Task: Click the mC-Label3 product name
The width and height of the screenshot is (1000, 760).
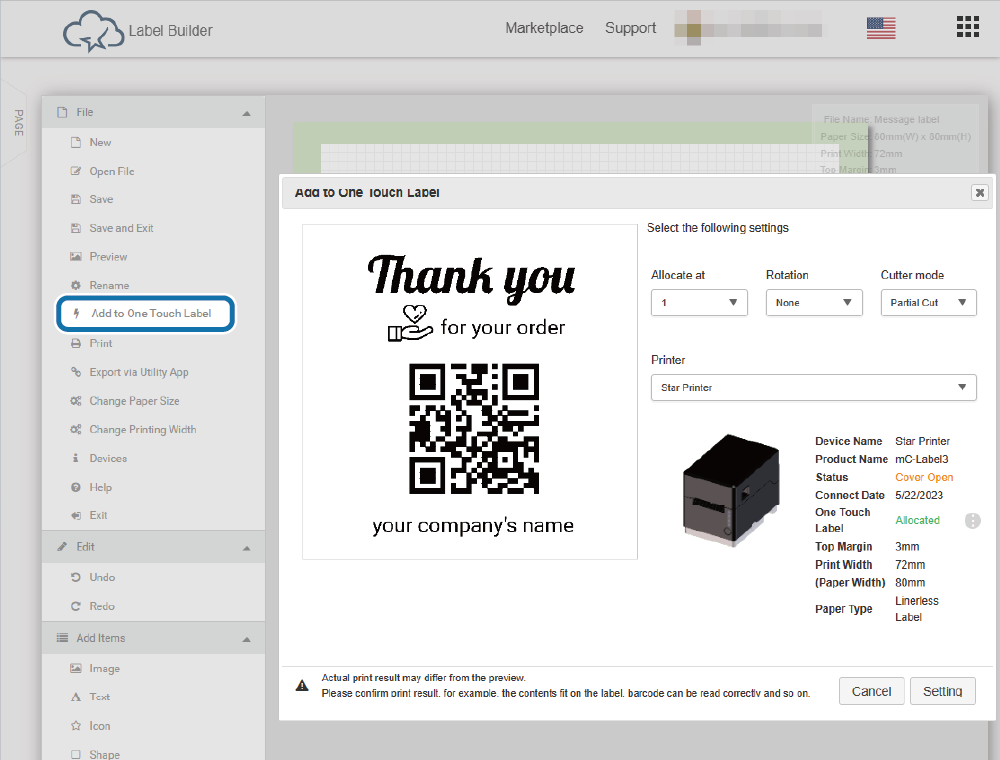Action: coord(922,459)
